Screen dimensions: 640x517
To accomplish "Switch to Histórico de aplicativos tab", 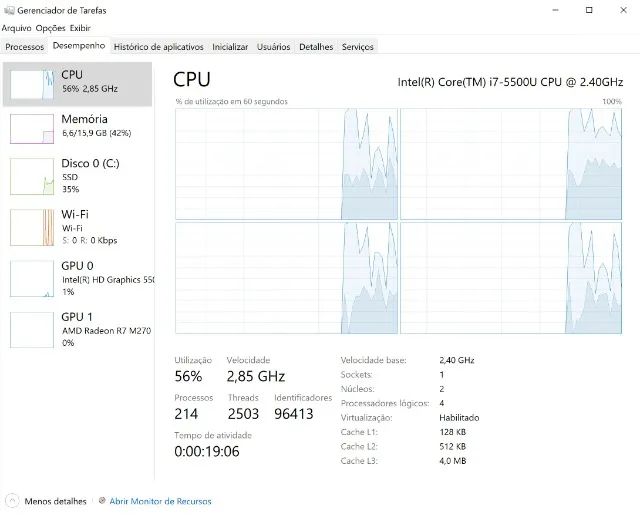I will click(x=158, y=47).
